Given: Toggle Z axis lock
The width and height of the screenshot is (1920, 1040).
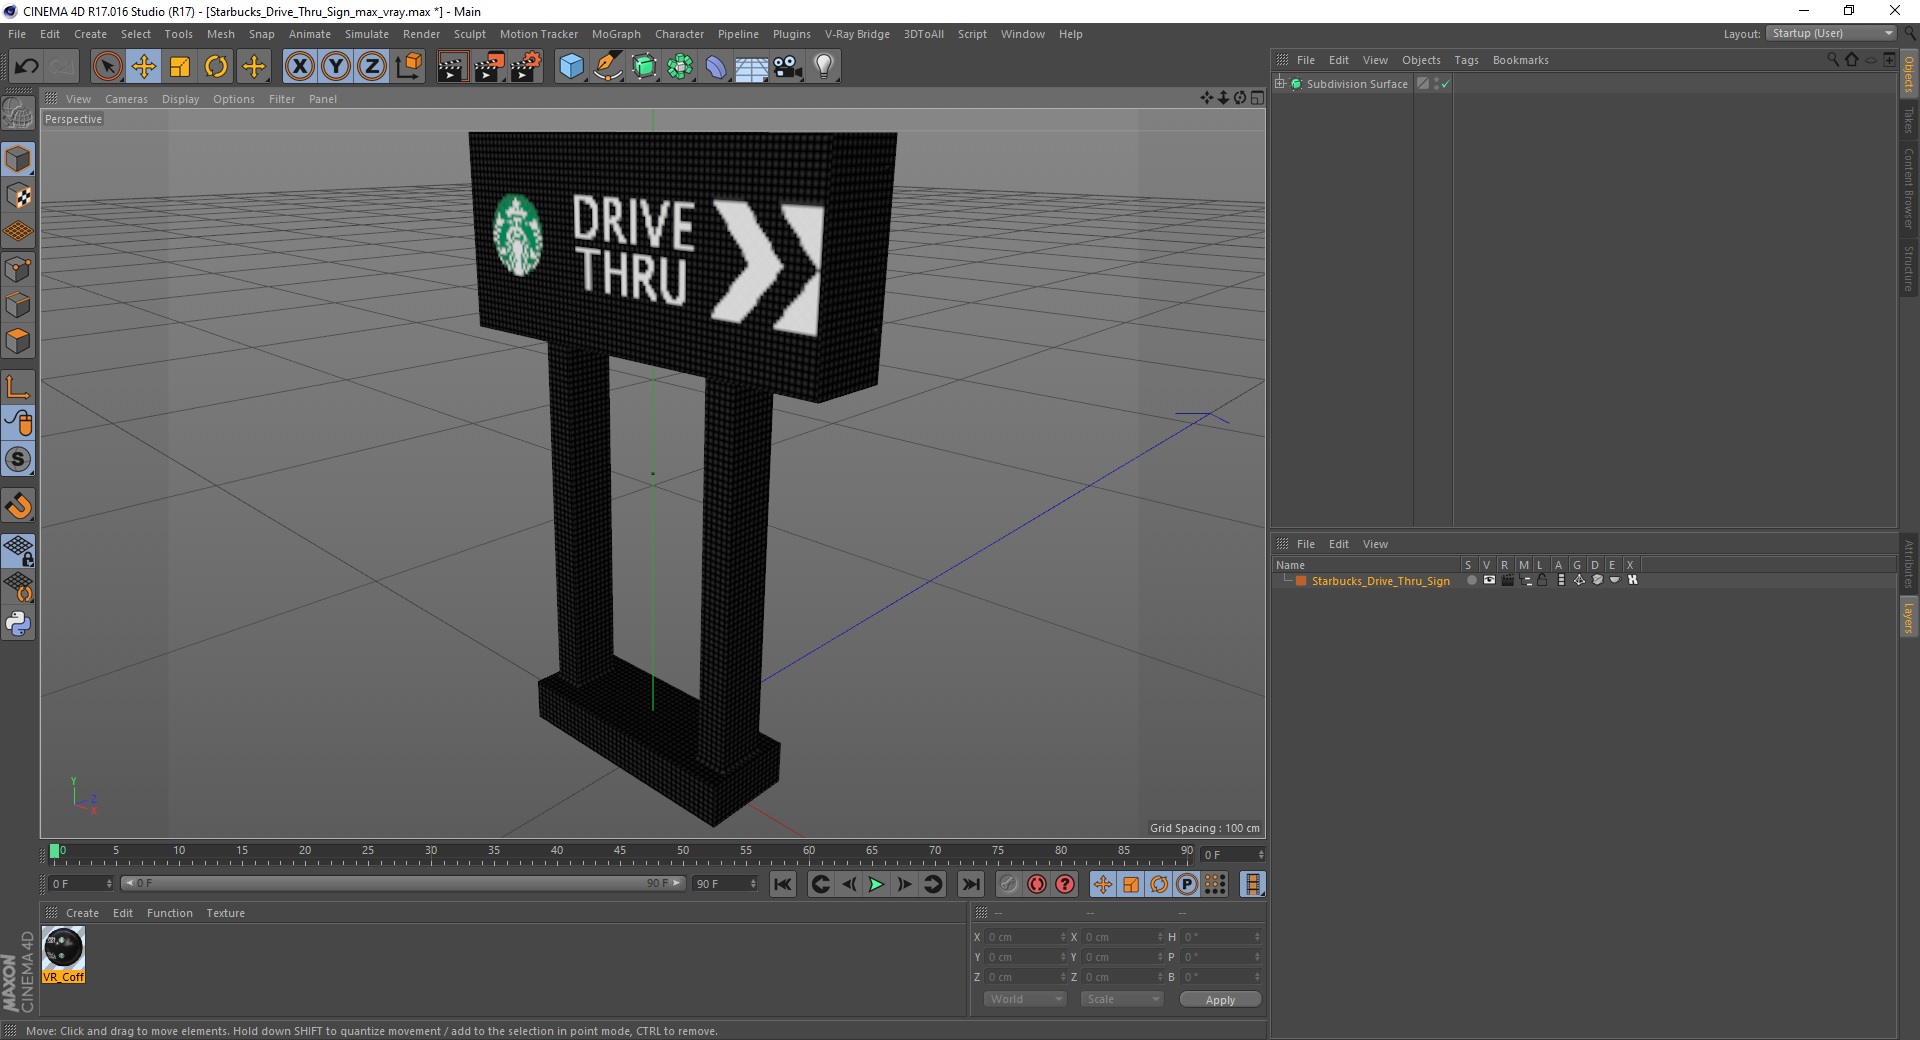Looking at the screenshot, I should point(372,67).
